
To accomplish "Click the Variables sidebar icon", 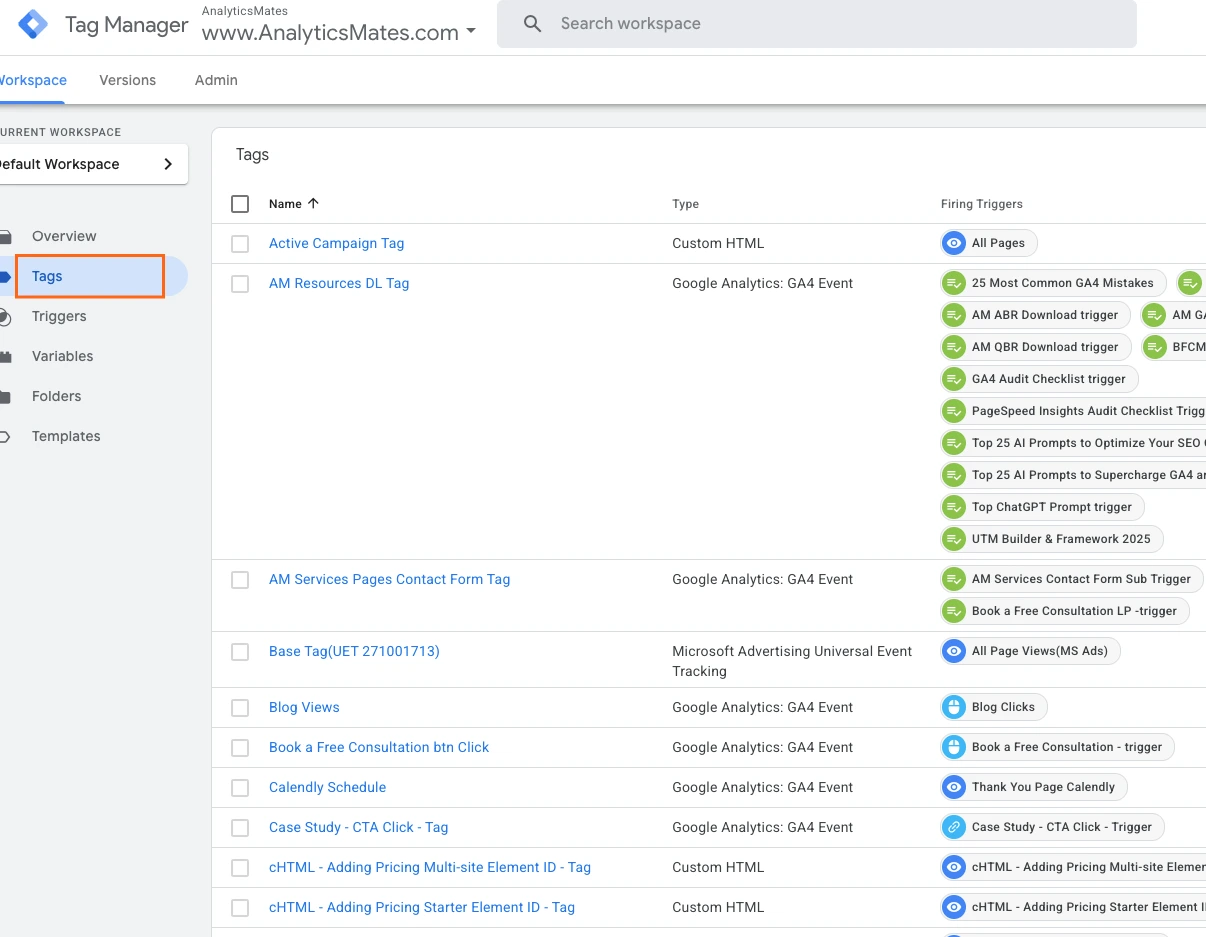I will point(5,357).
